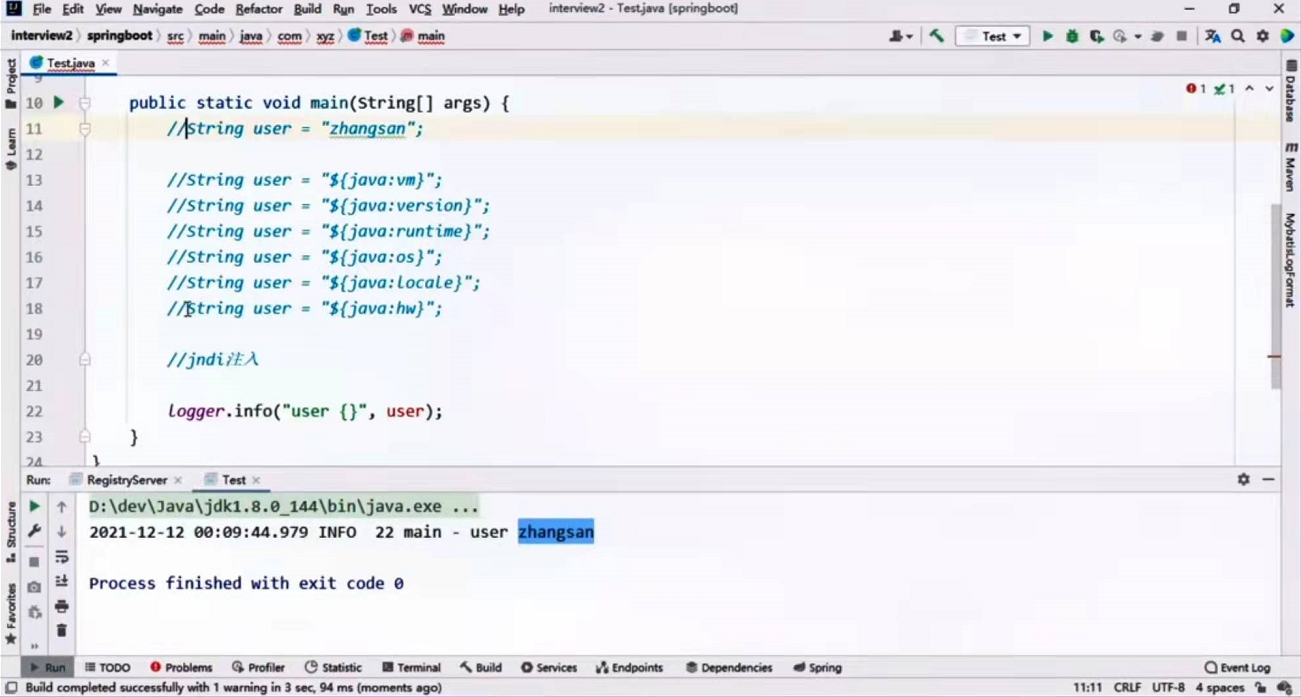Switch to the RegistryServer run tab
The width and height of the screenshot is (1301, 697).
126,480
